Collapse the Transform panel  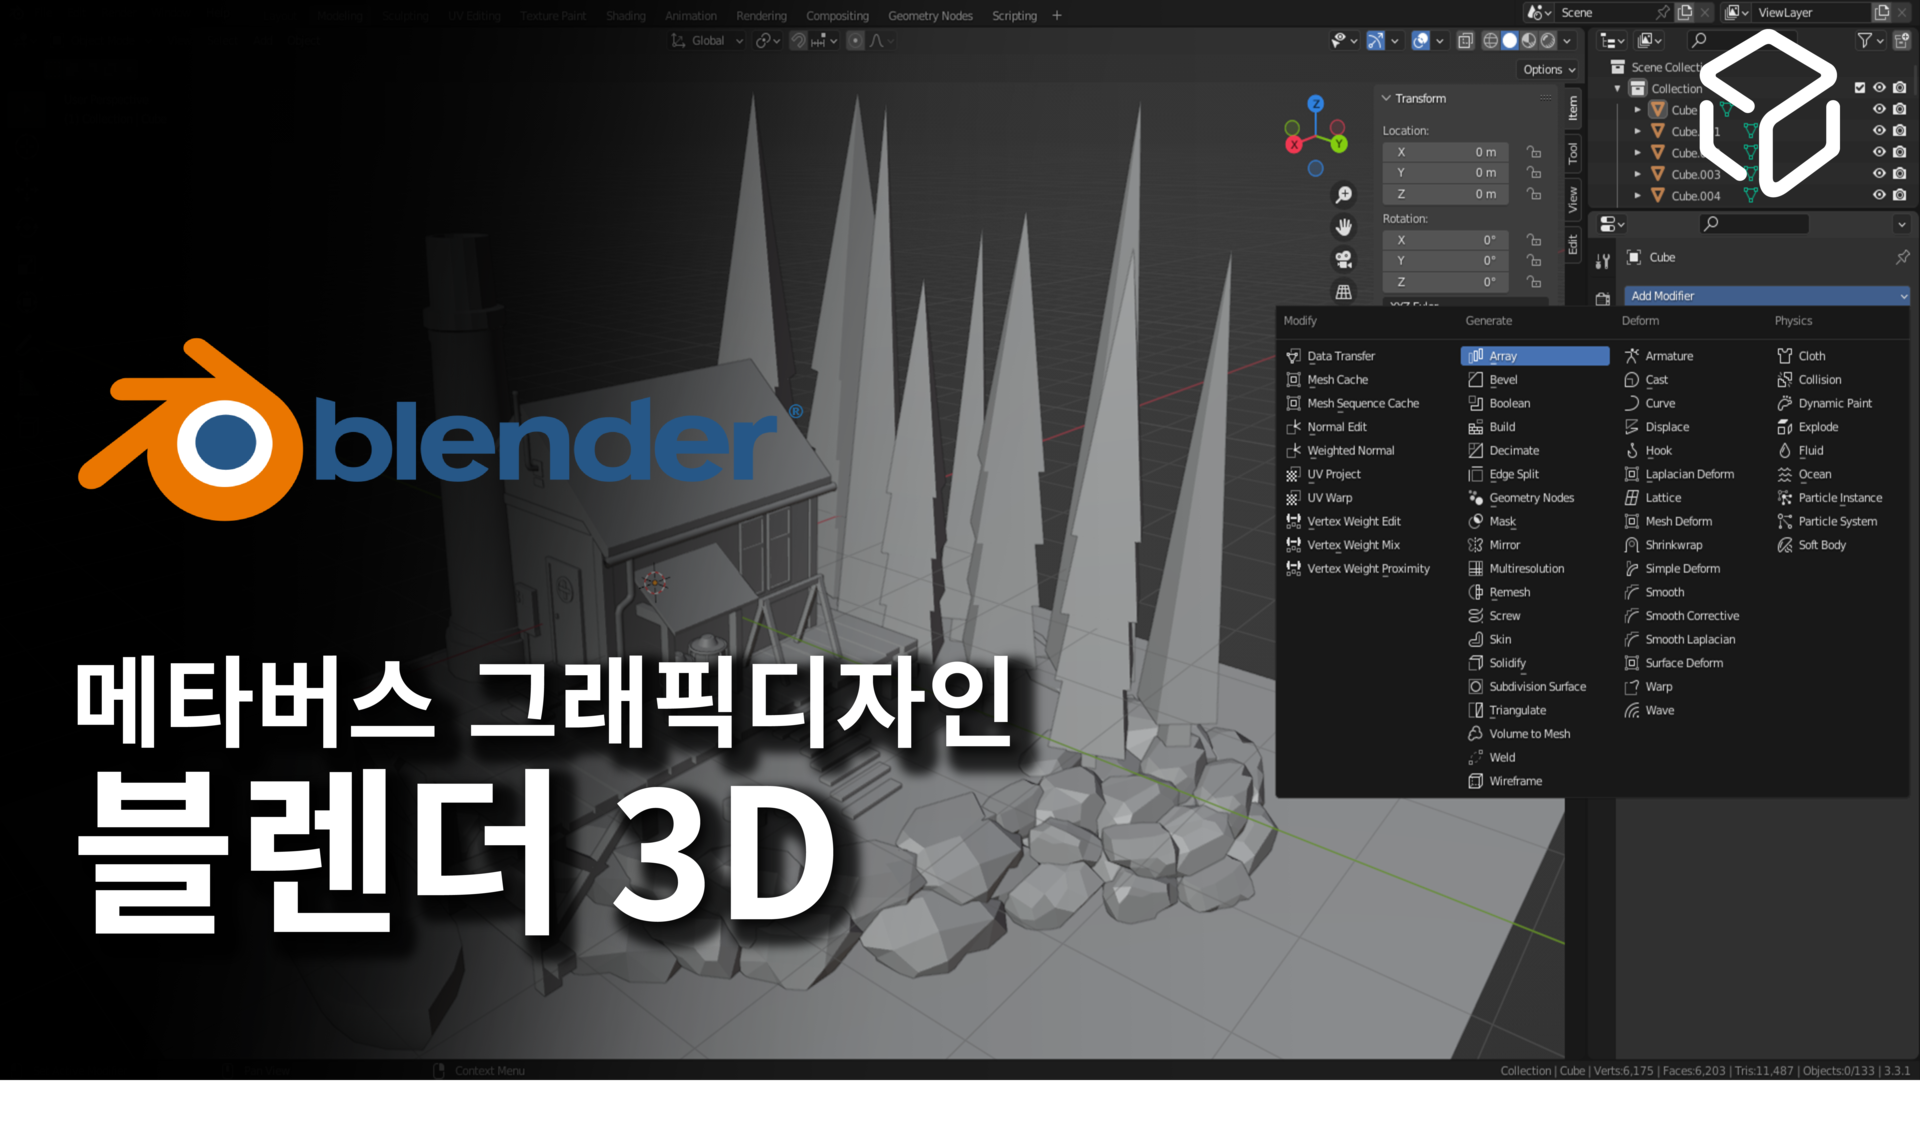click(1387, 98)
